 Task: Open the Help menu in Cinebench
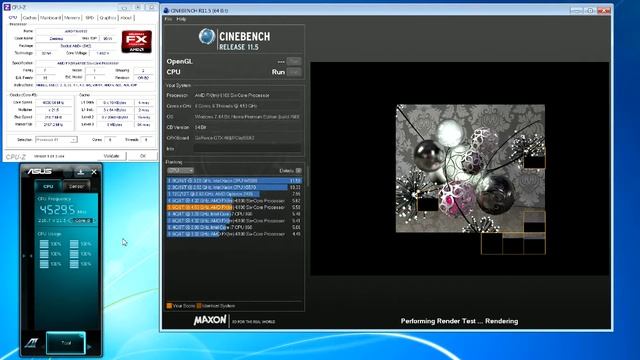point(182,19)
